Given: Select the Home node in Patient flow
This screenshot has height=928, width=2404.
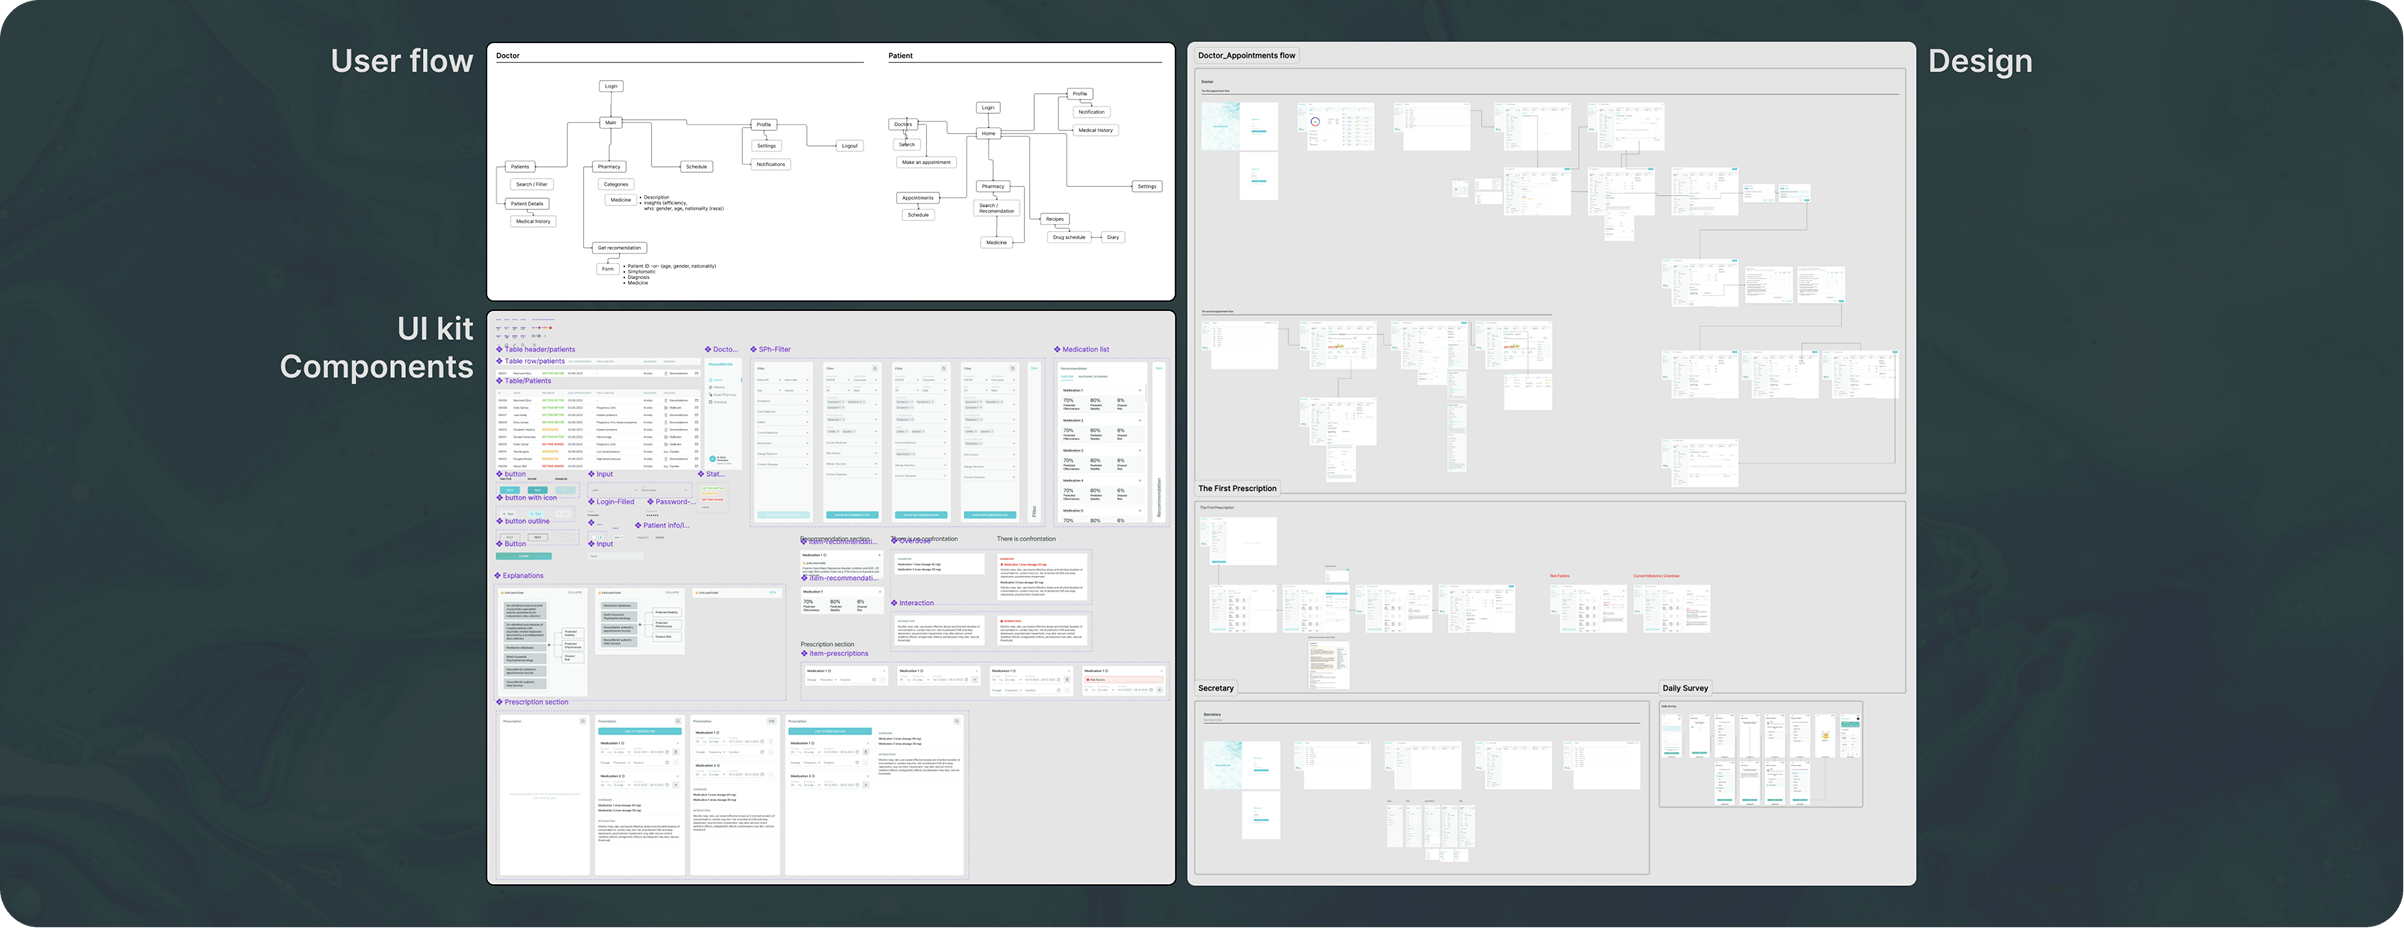Looking at the screenshot, I should (988, 133).
